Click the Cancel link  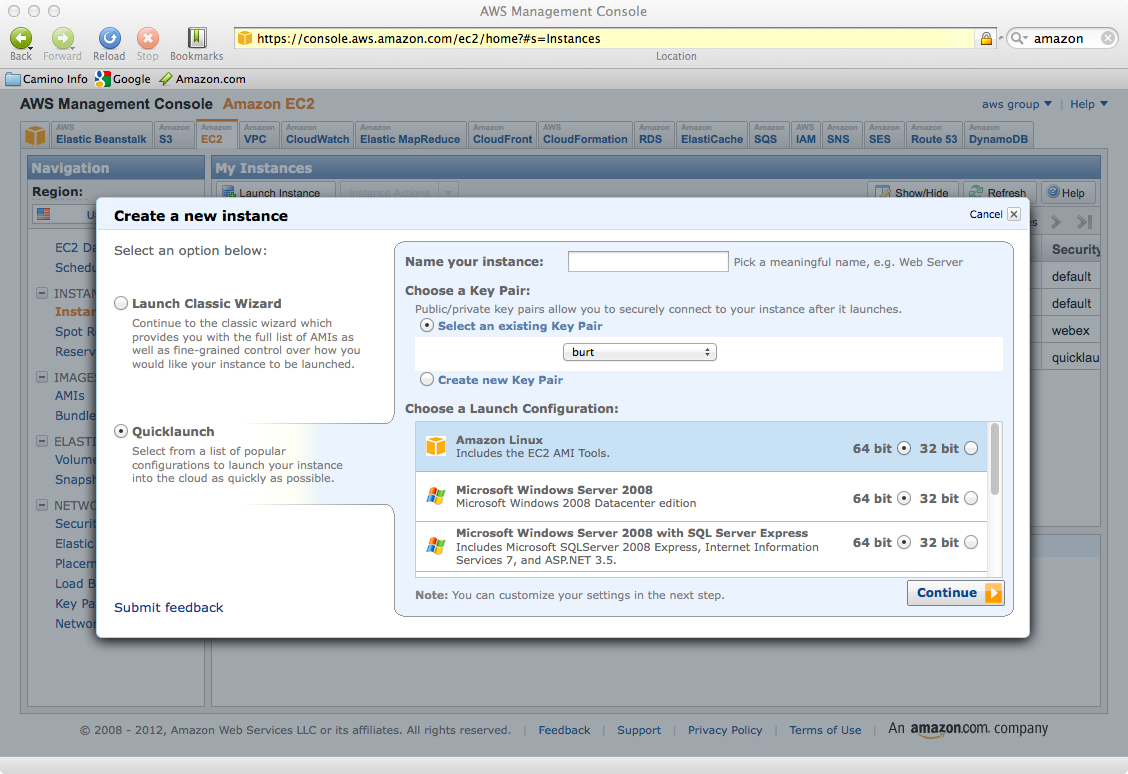[986, 214]
